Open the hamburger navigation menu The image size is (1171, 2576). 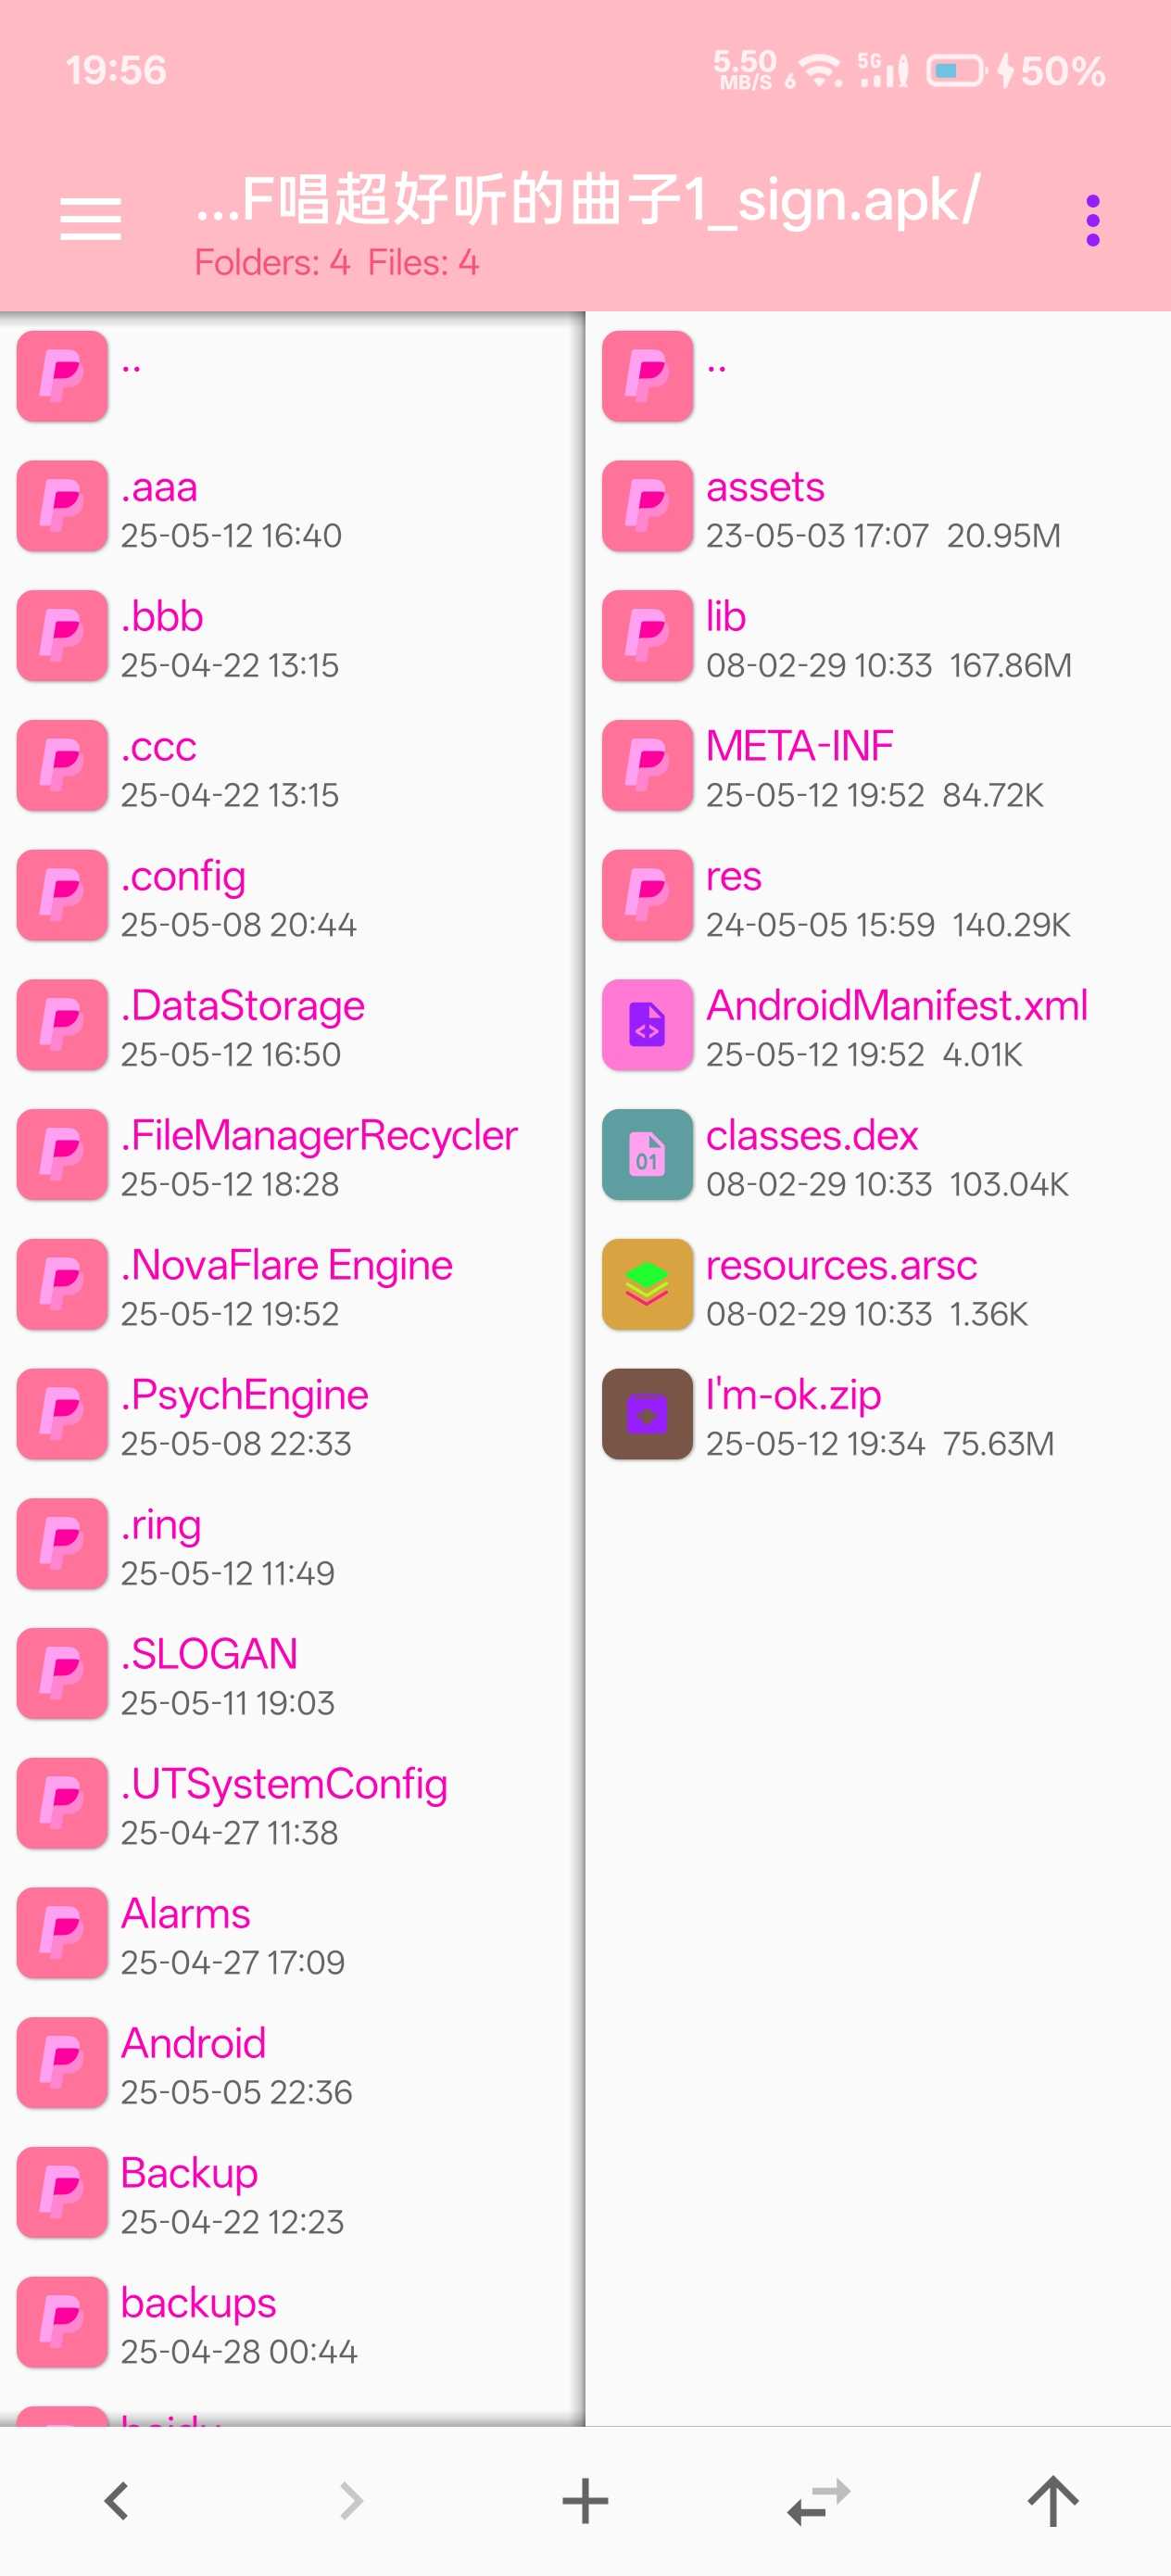[x=90, y=219]
